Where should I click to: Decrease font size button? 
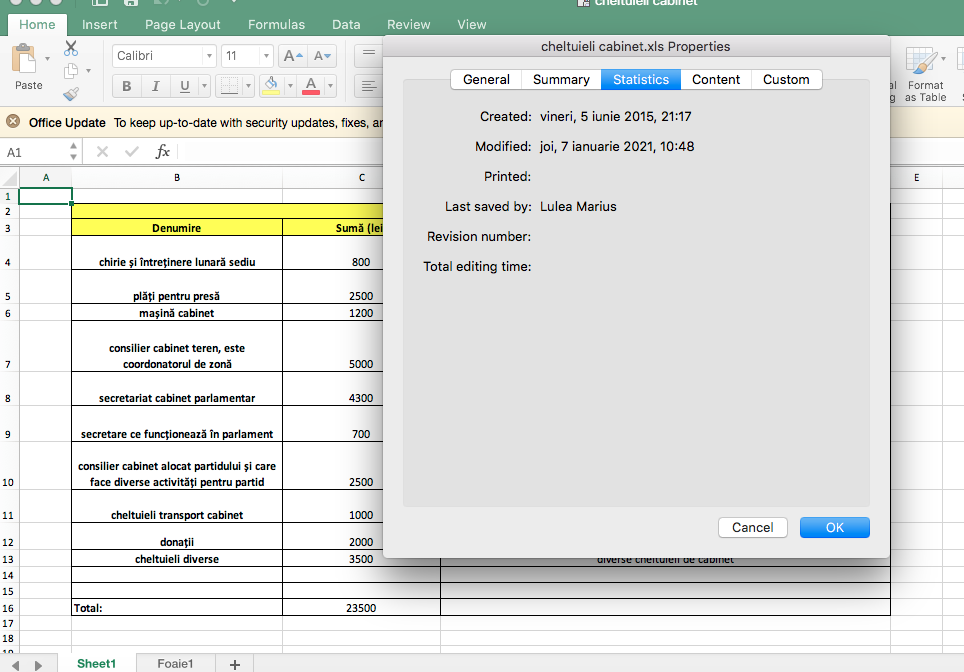[322, 56]
